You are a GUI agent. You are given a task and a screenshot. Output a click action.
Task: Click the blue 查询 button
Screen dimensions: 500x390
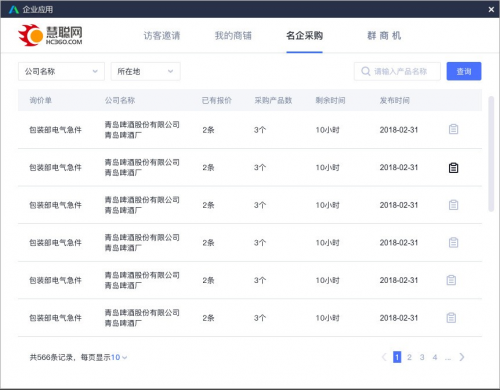point(464,71)
